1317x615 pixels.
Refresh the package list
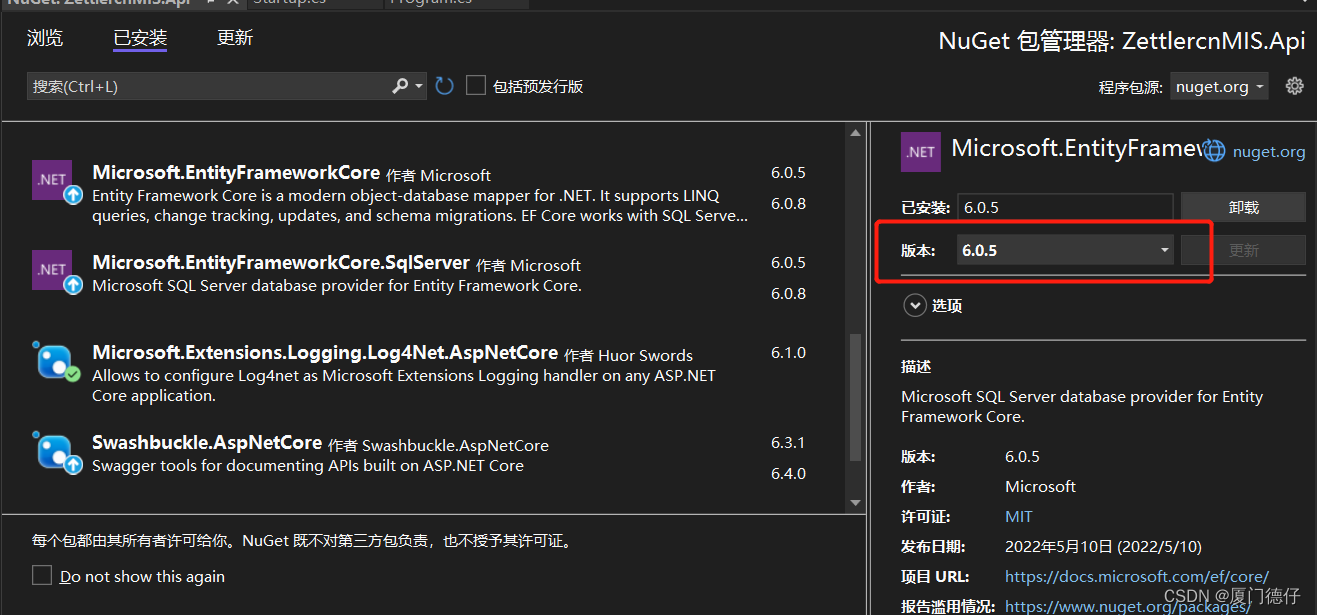point(445,86)
